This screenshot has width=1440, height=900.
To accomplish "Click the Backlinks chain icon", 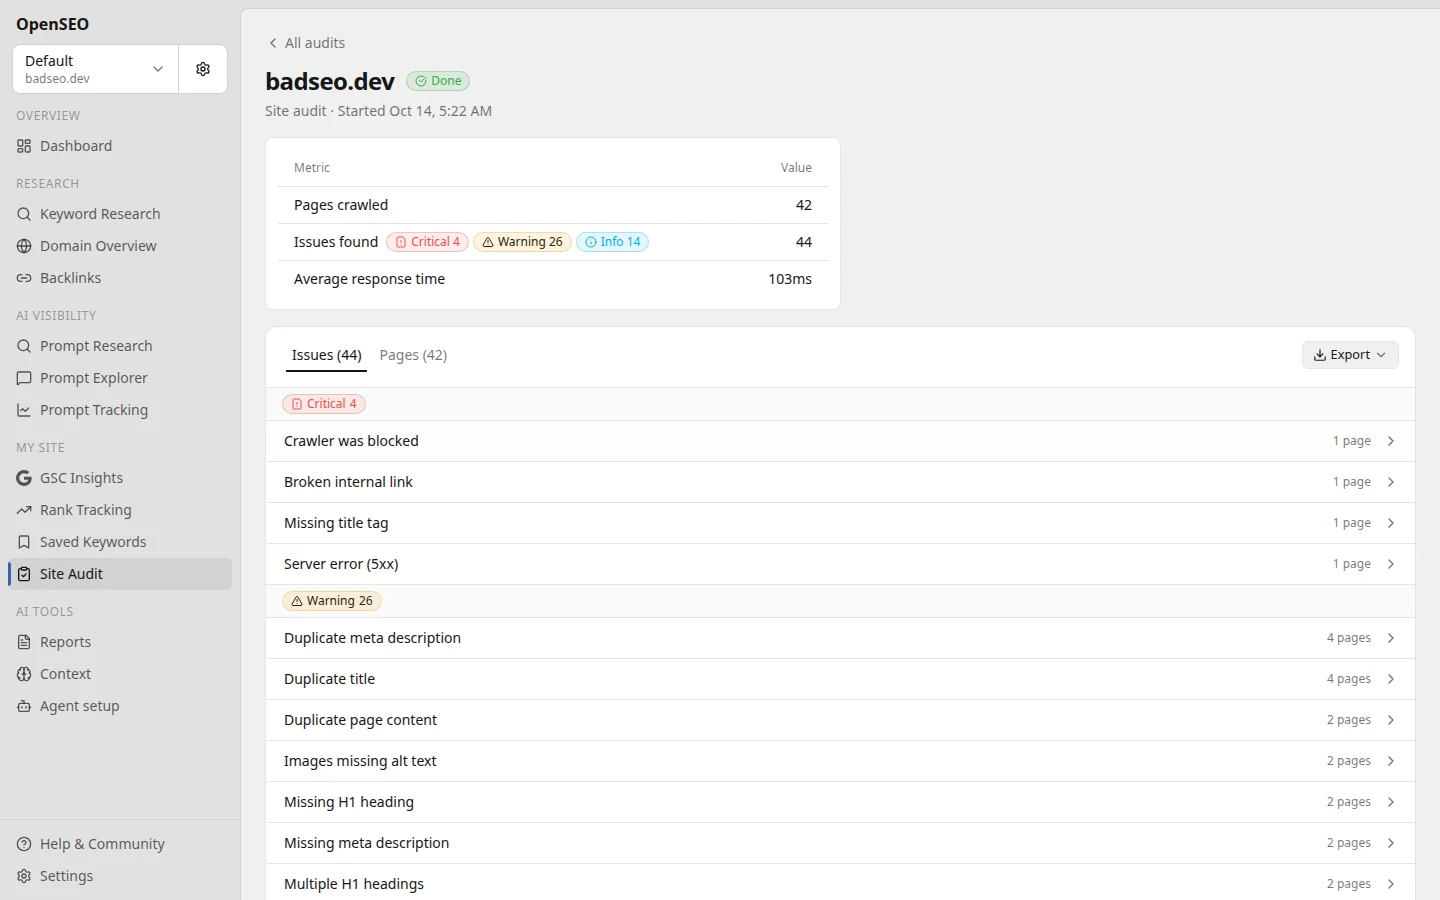I will point(24,278).
